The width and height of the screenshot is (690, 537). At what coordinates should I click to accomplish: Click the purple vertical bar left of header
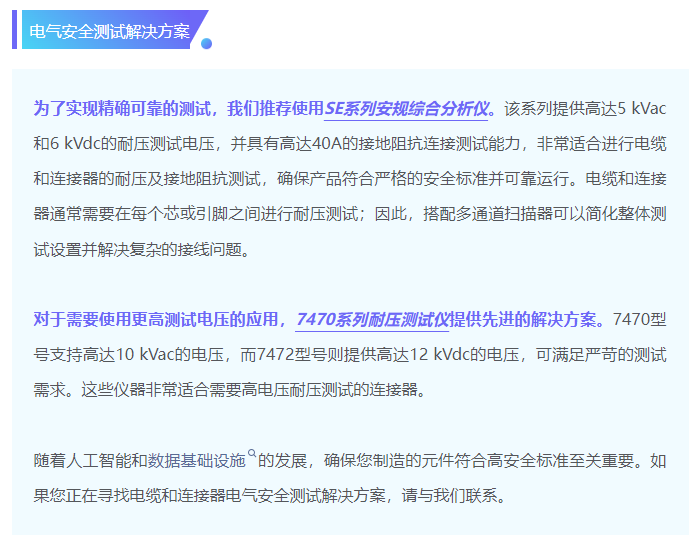pos(15,30)
